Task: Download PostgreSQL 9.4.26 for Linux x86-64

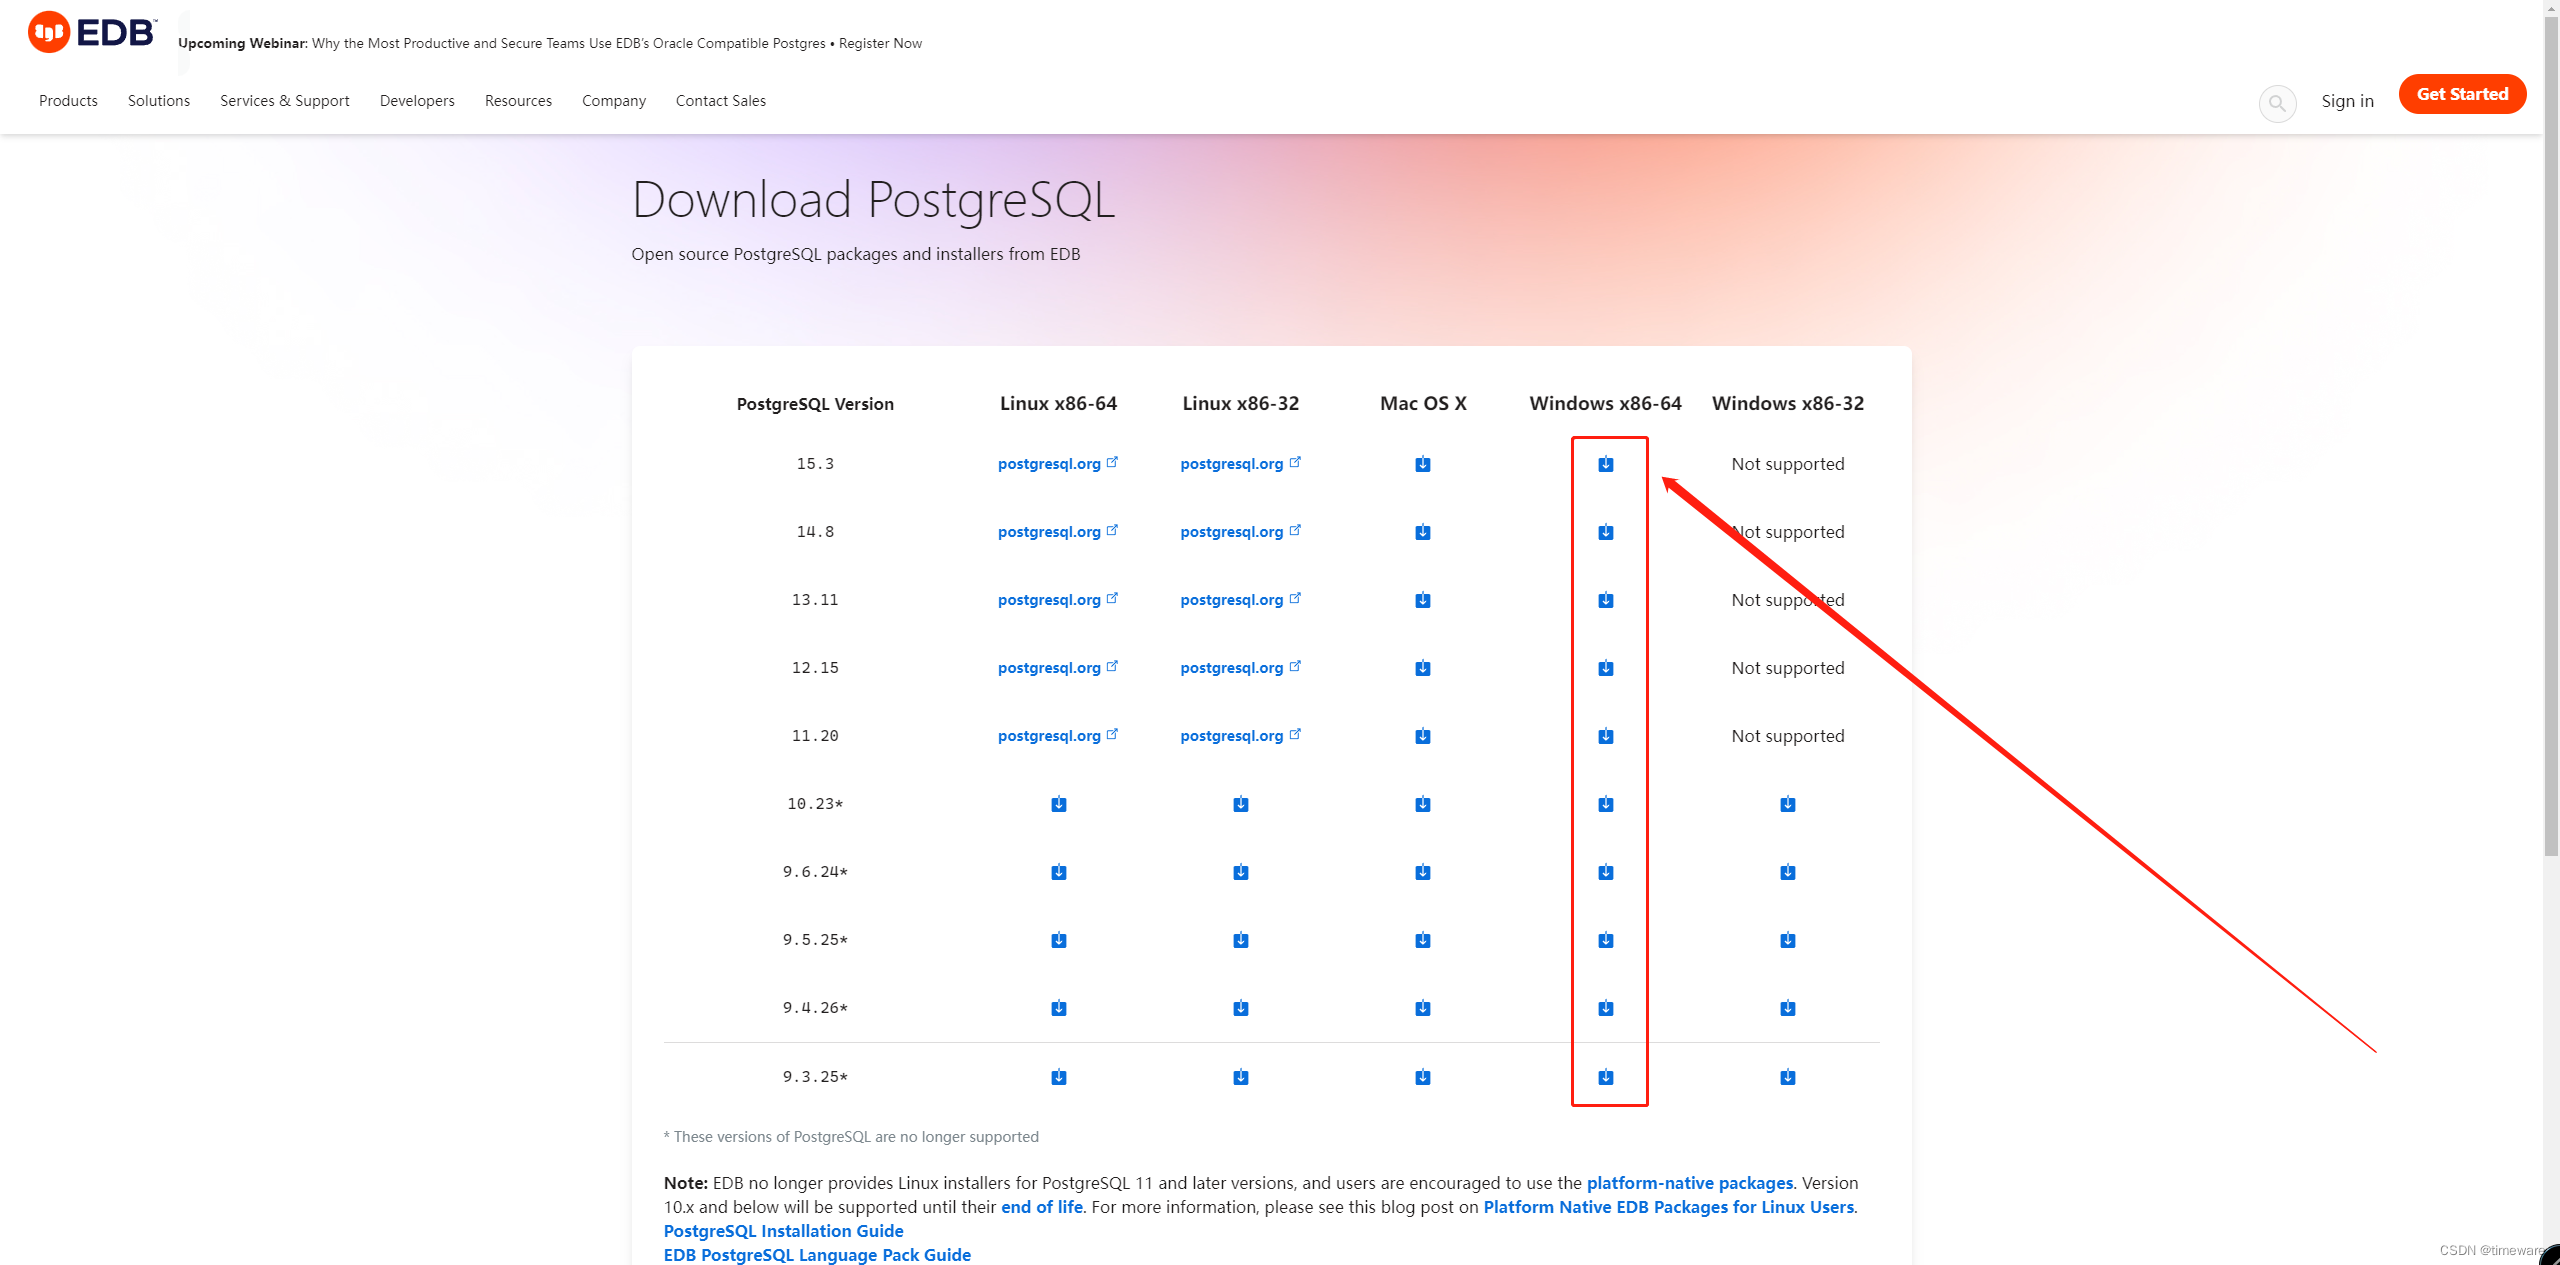Action: pyautogui.click(x=1058, y=1008)
